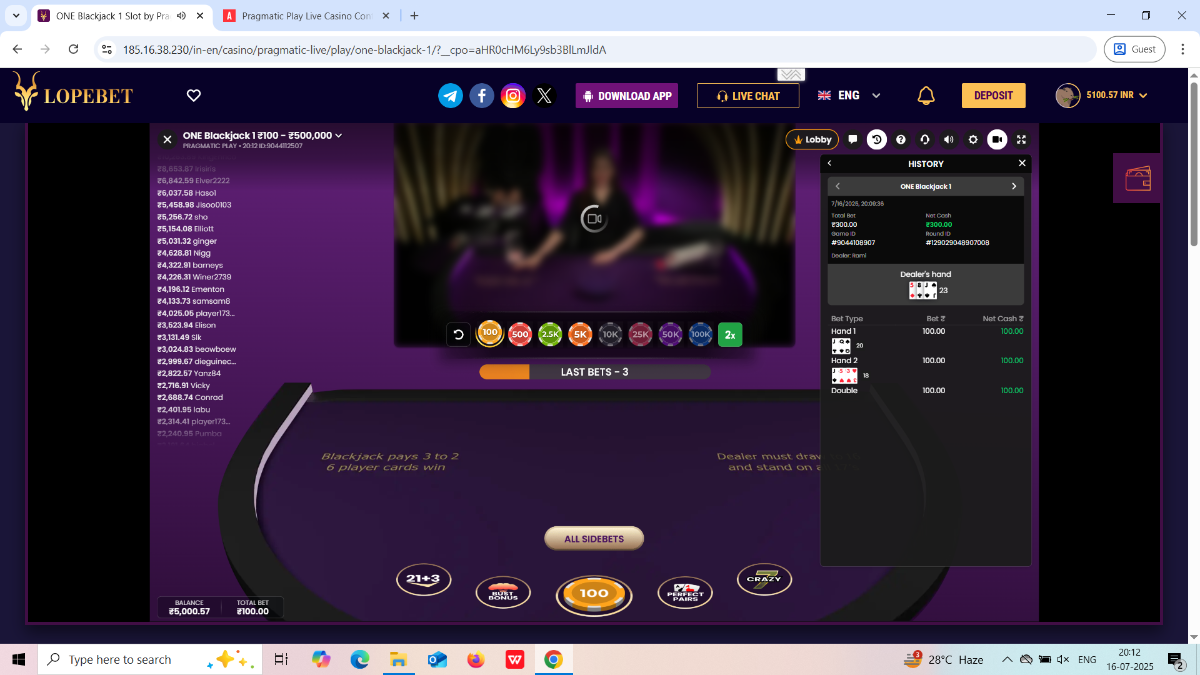The height and width of the screenshot is (675, 1200).
Task: Click the video loading camera icon
Action: (x=594, y=218)
